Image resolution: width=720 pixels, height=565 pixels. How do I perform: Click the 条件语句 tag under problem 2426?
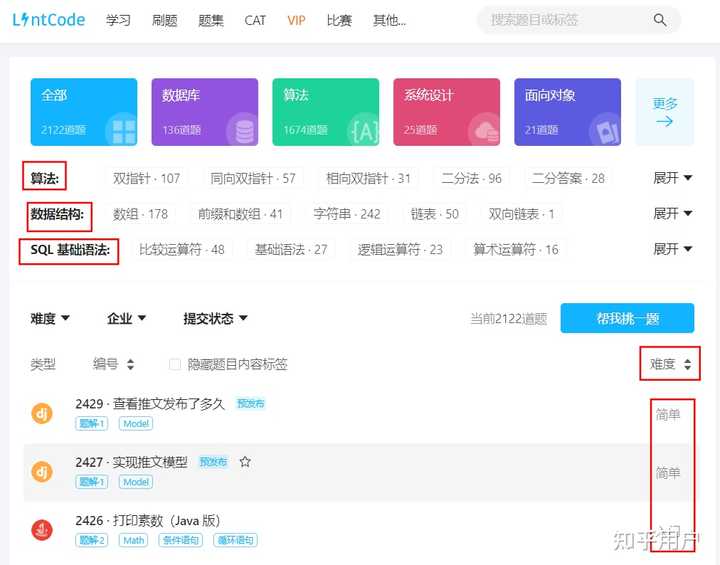pos(180,540)
